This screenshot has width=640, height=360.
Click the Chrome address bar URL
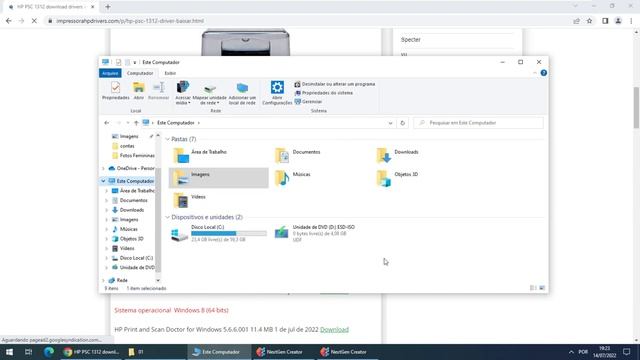point(130,21)
